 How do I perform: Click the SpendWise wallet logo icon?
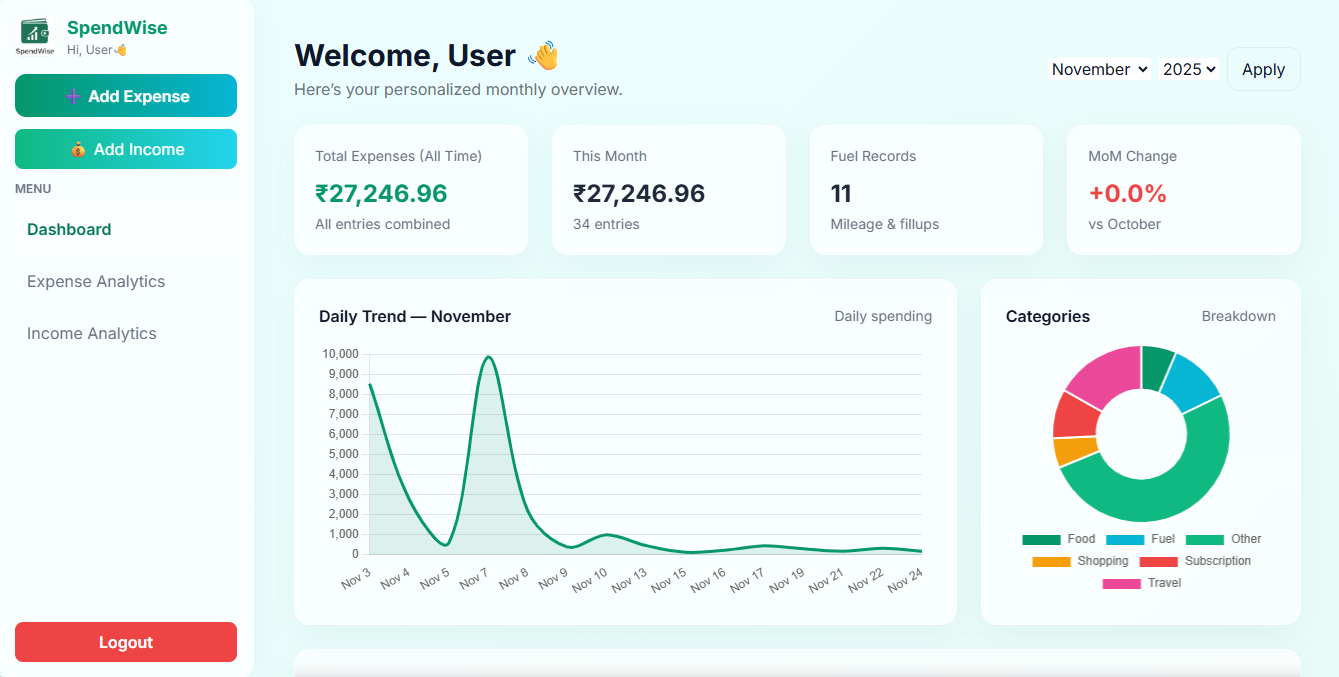point(36,37)
